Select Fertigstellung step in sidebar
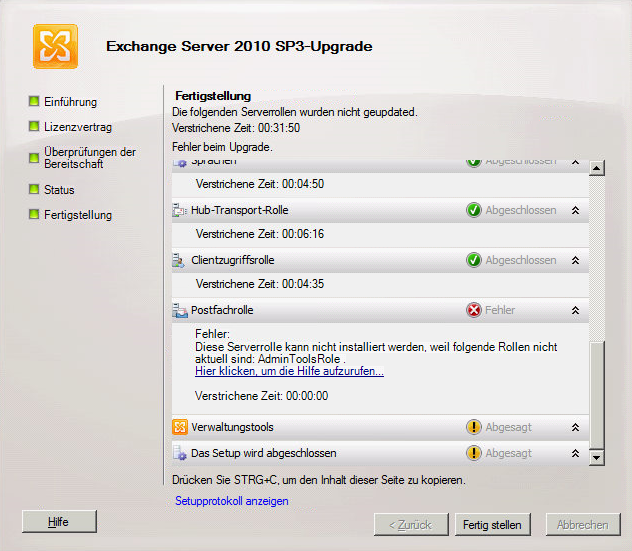Viewport: 632px width, 551px height. click(x=78, y=215)
